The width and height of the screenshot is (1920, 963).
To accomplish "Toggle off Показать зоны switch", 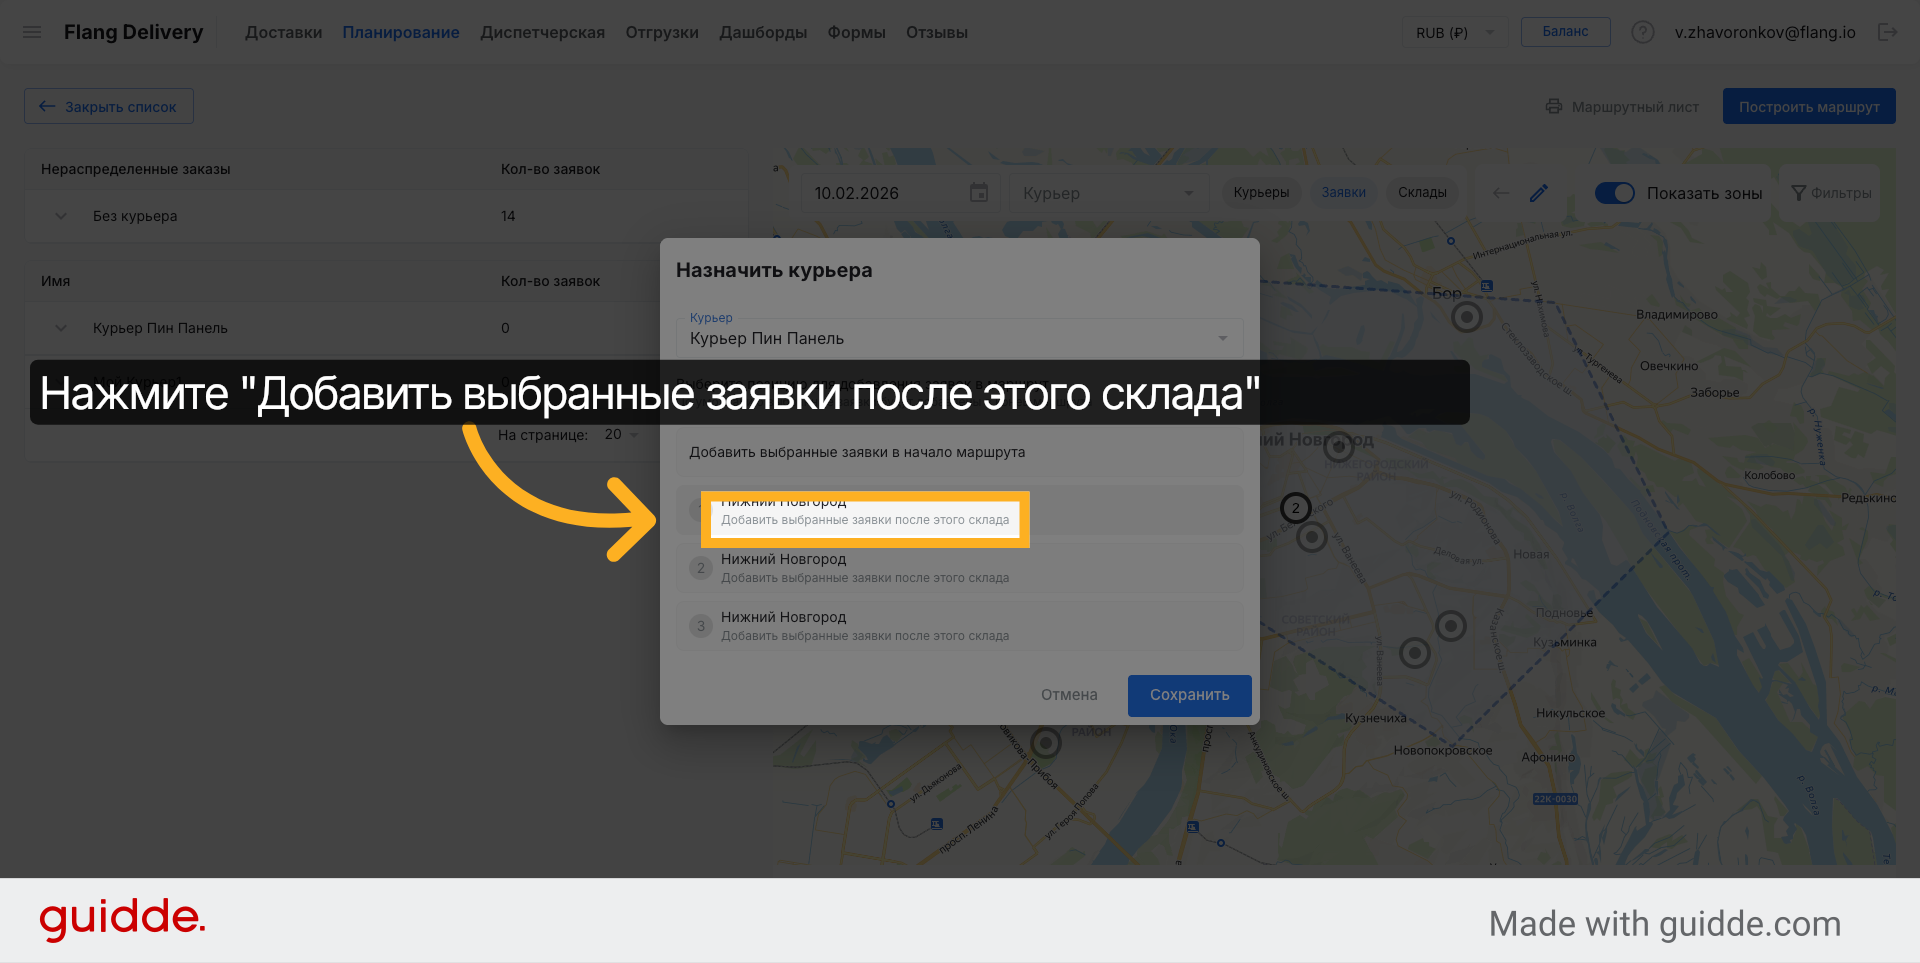I will [1615, 192].
